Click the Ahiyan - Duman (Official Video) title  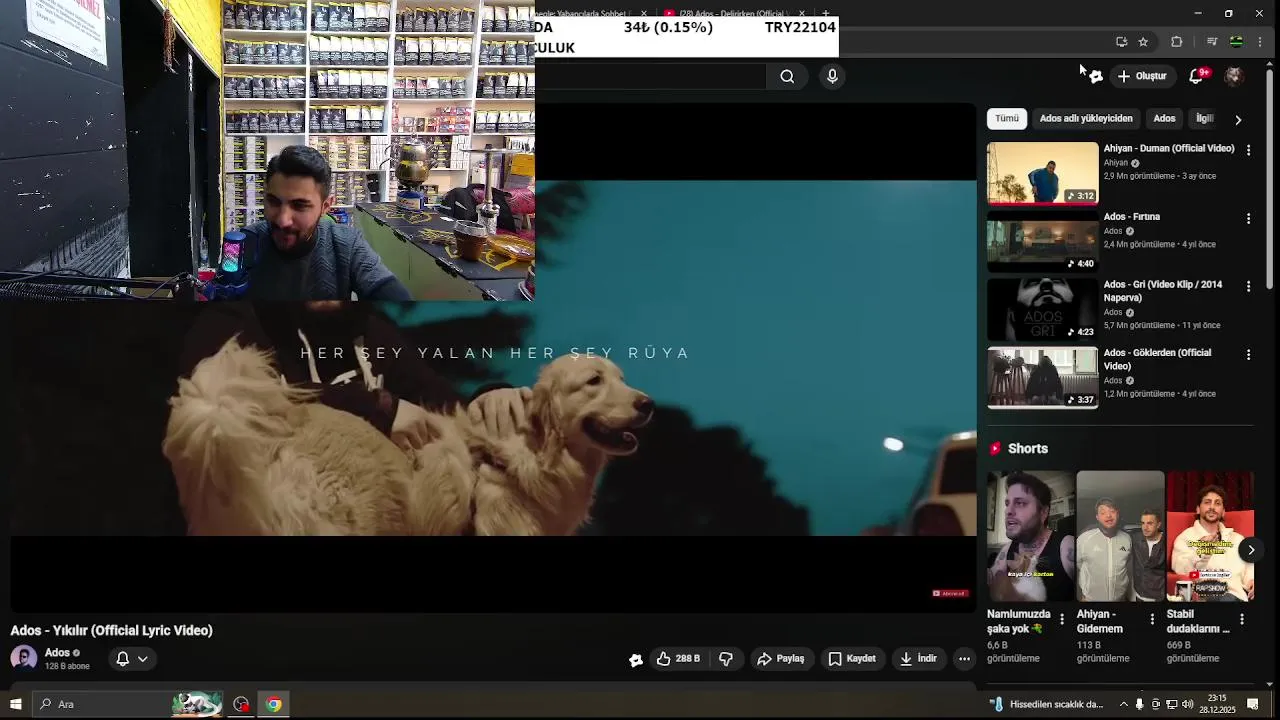[x=1169, y=148]
